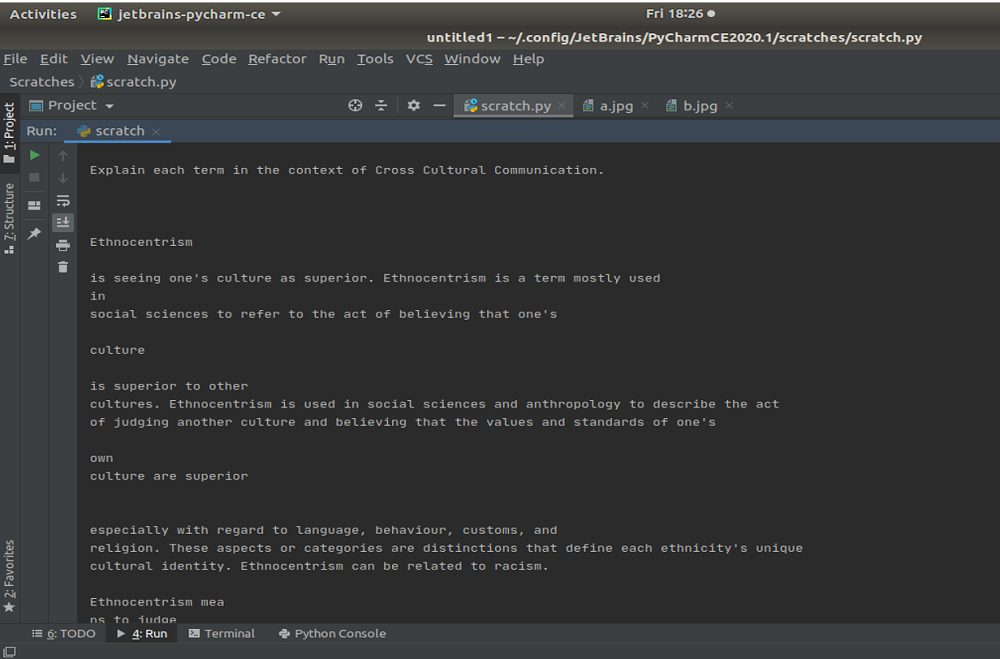Image resolution: width=1000 pixels, height=659 pixels.
Task: Open the Refactor menu
Action: [x=277, y=59]
